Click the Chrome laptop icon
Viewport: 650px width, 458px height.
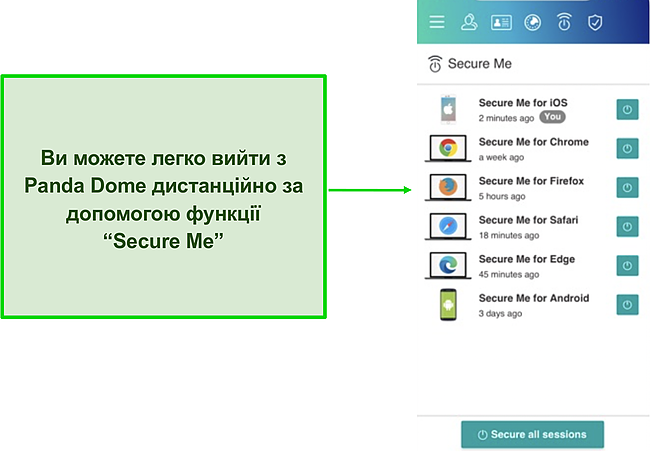(x=448, y=148)
